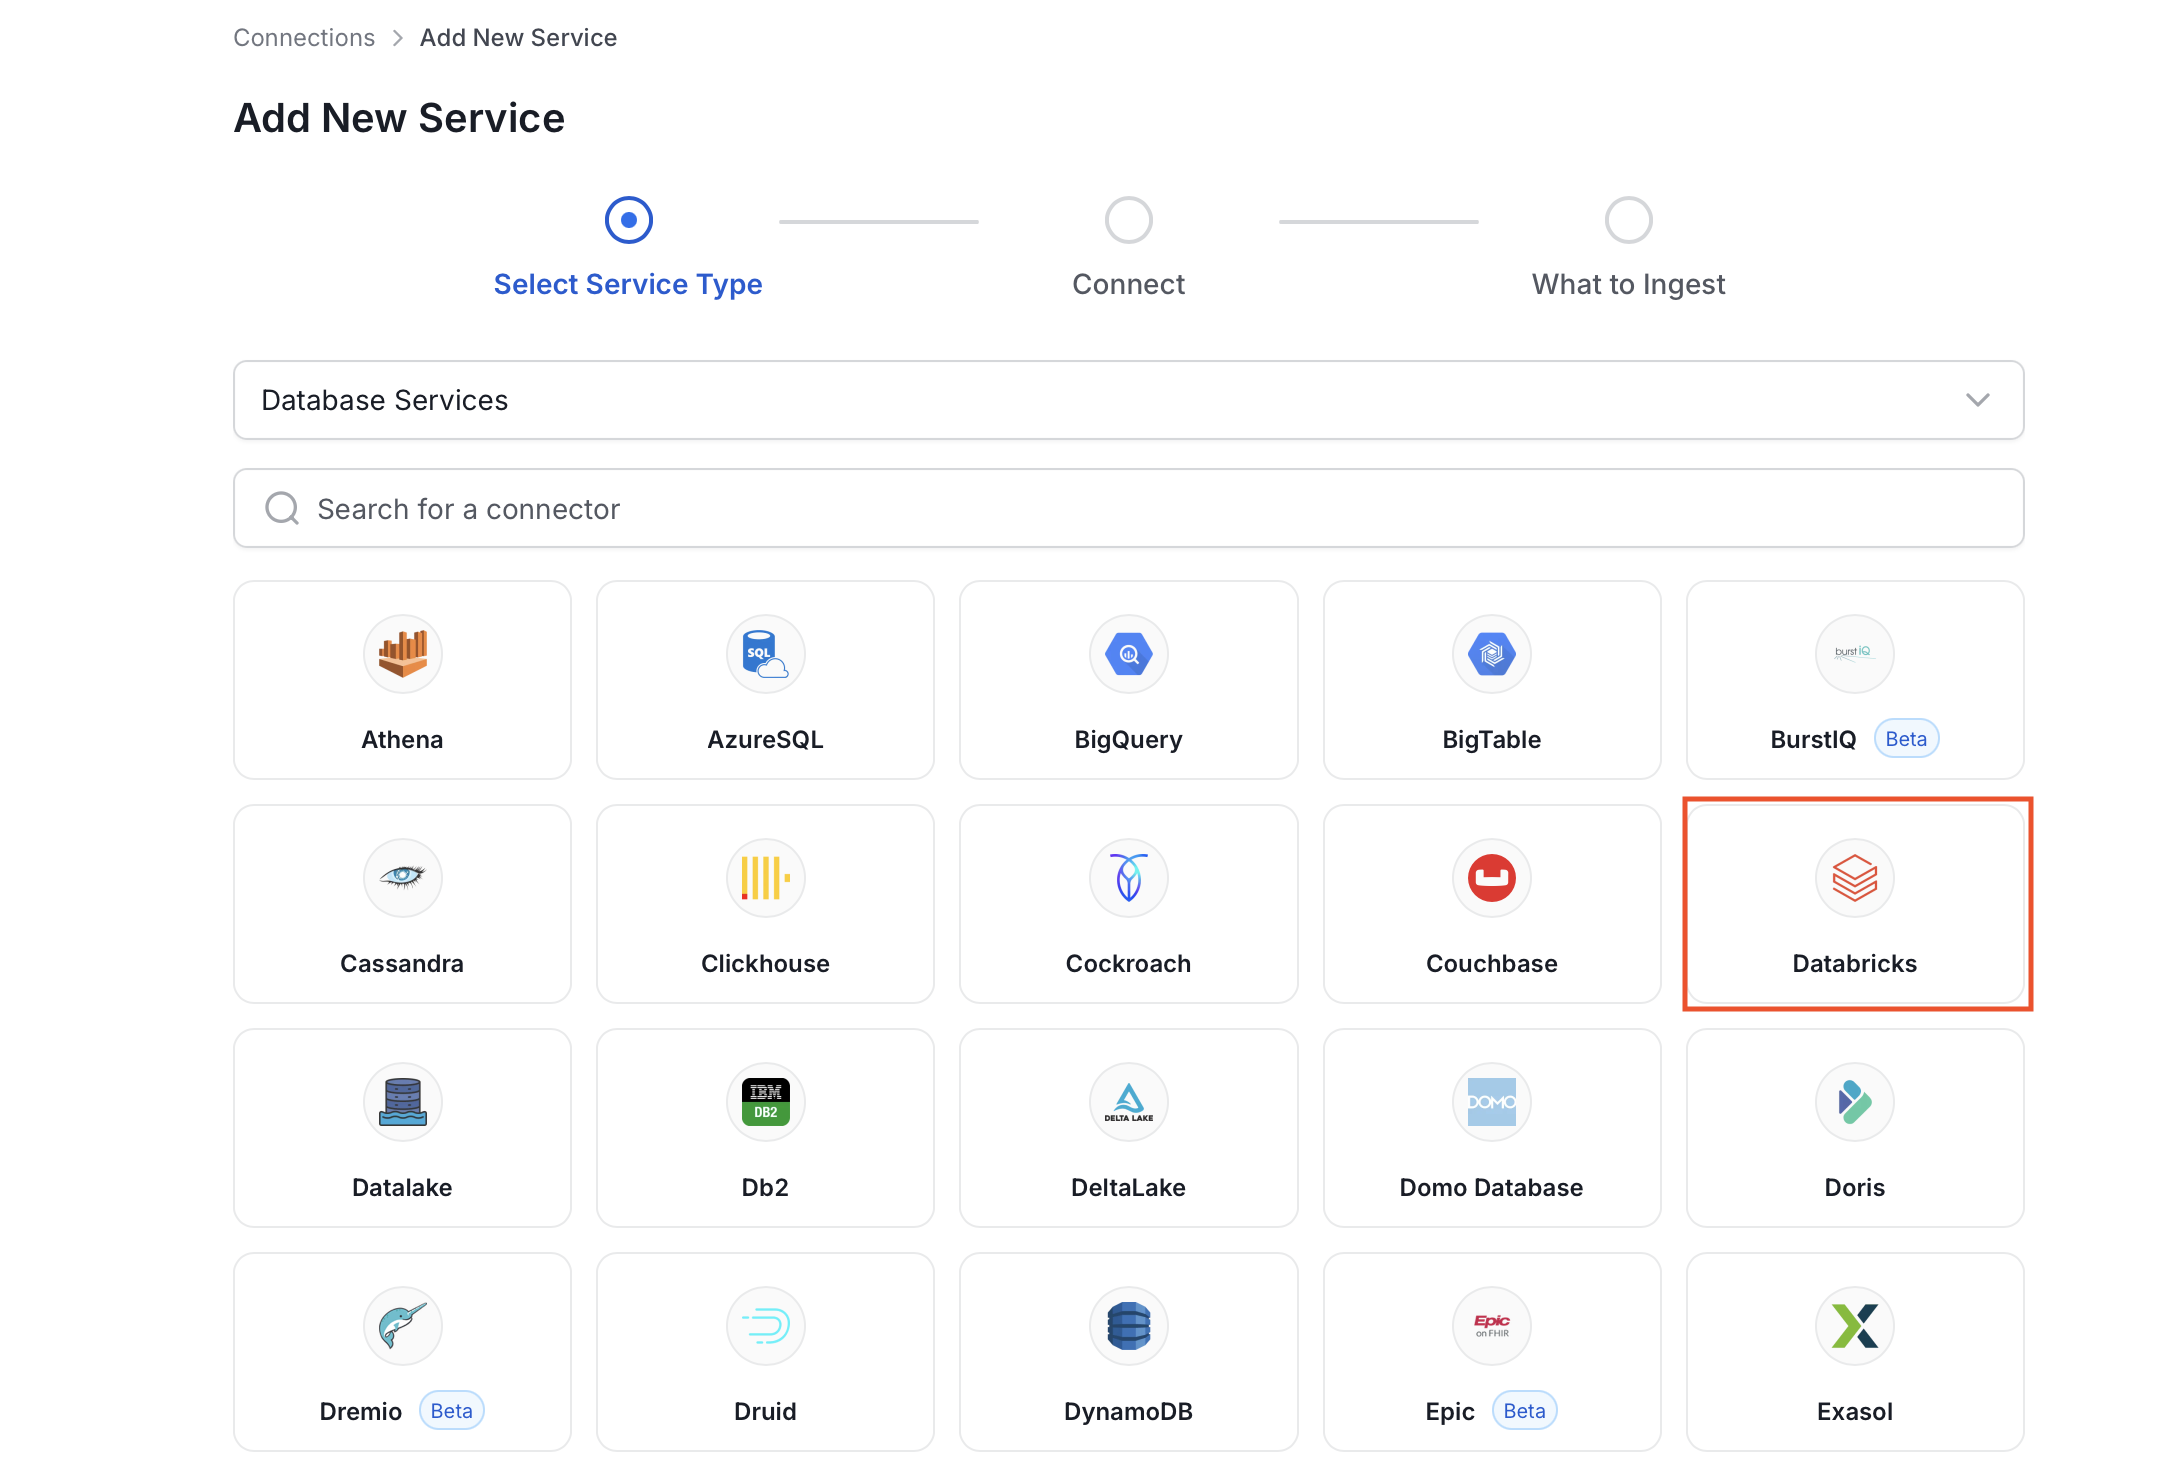Click the Databricks label text
The image size is (2164, 1472).
(1854, 963)
